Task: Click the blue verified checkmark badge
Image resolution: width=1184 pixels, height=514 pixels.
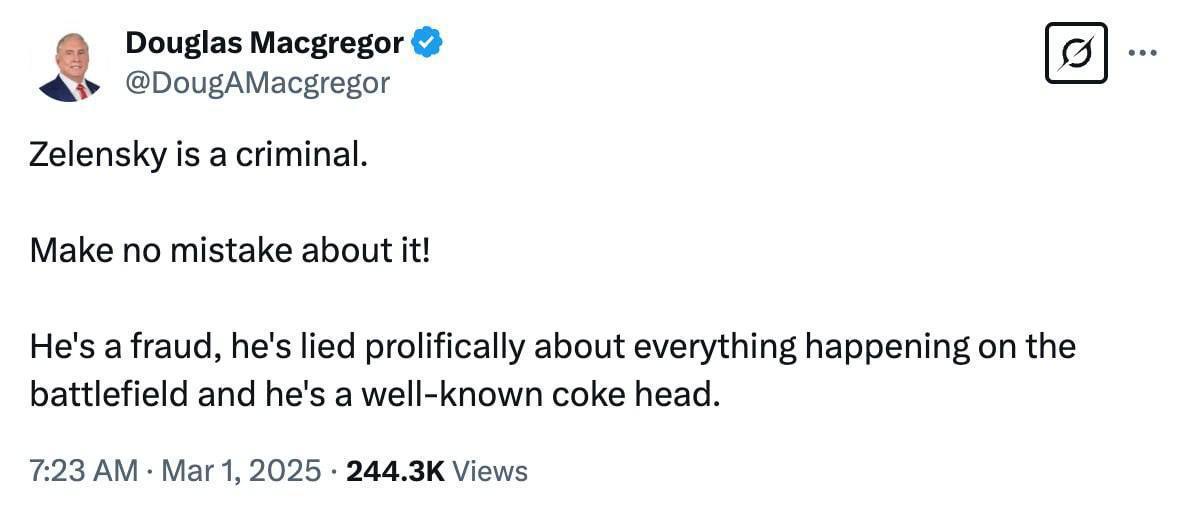Action: pyautogui.click(x=429, y=43)
